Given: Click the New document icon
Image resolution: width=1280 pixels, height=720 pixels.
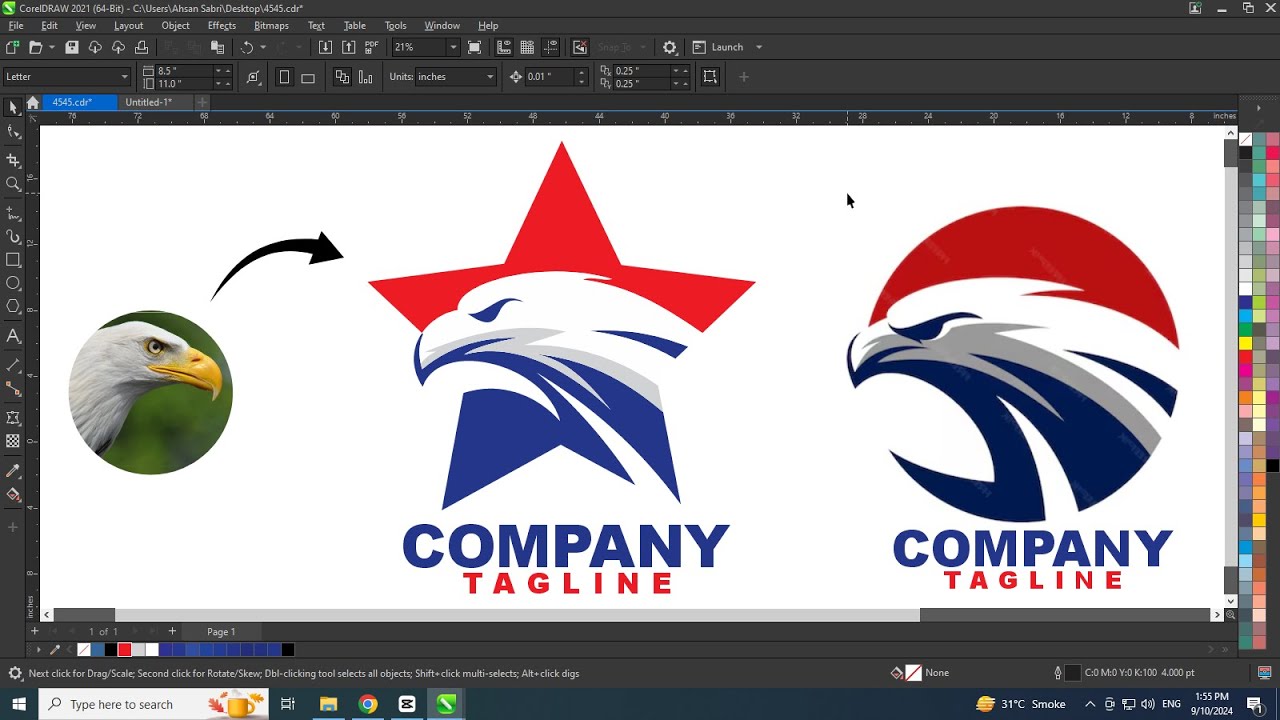Looking at the screenshot, I should point(12,47).
